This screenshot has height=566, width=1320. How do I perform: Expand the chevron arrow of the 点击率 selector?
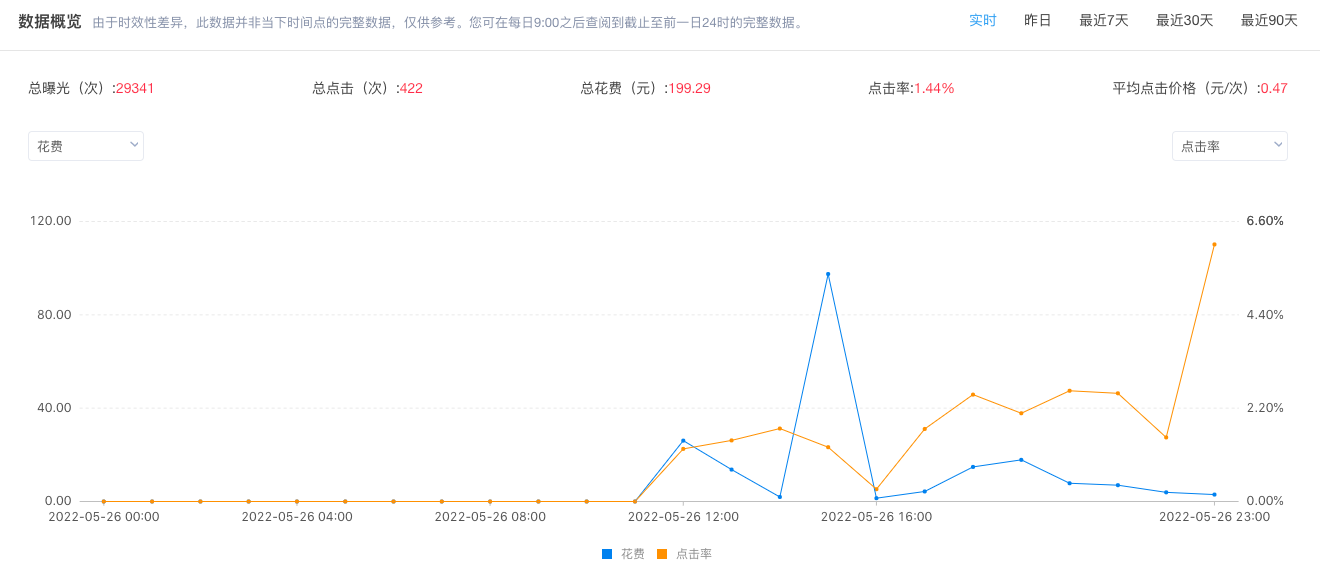click(1278, 145)
